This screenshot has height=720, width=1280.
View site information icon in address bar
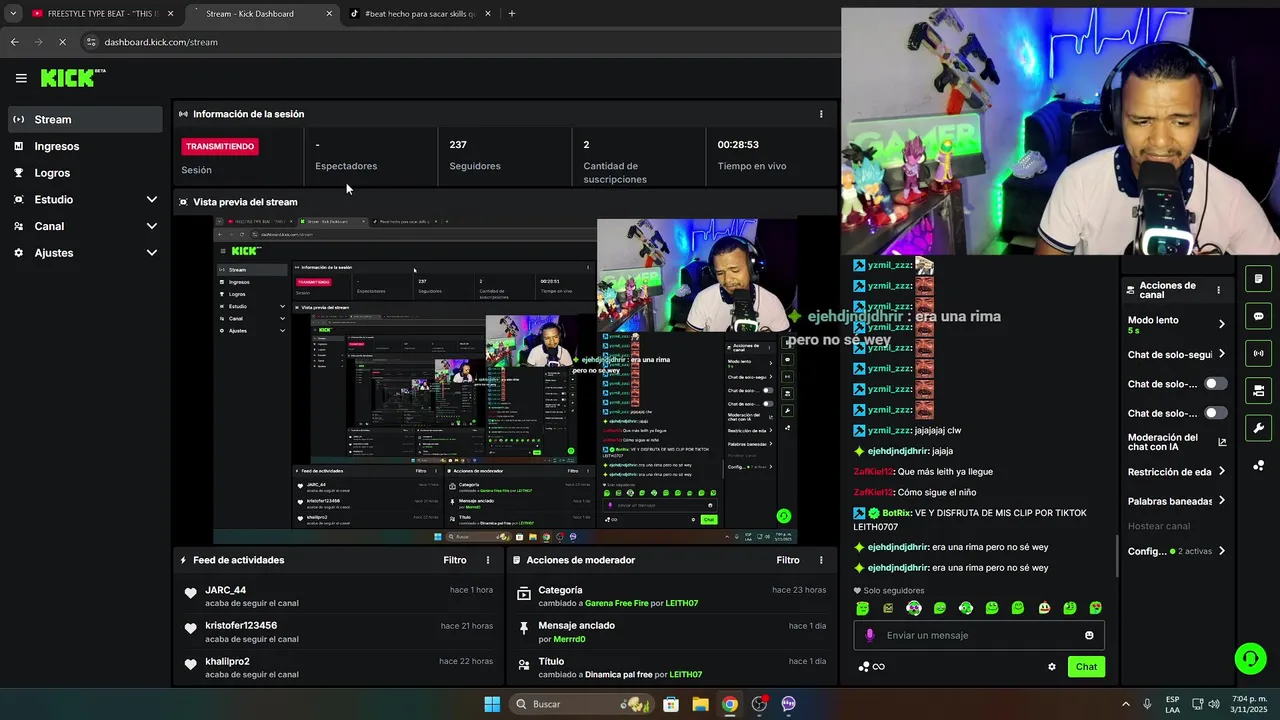pyautogui.click(x=91, y=42)
